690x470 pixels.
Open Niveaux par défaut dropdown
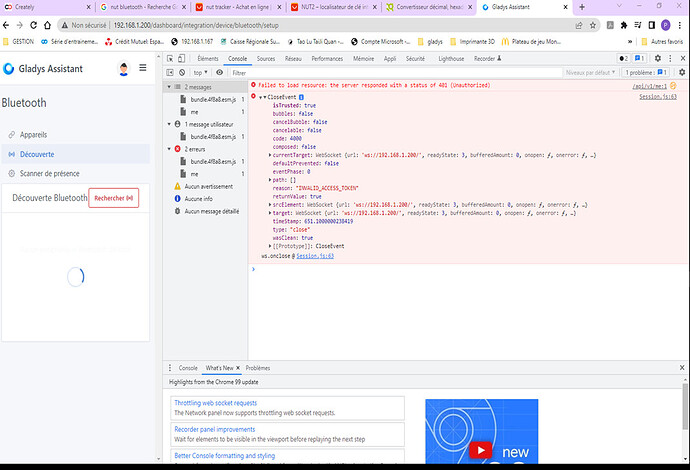point(591,73)
